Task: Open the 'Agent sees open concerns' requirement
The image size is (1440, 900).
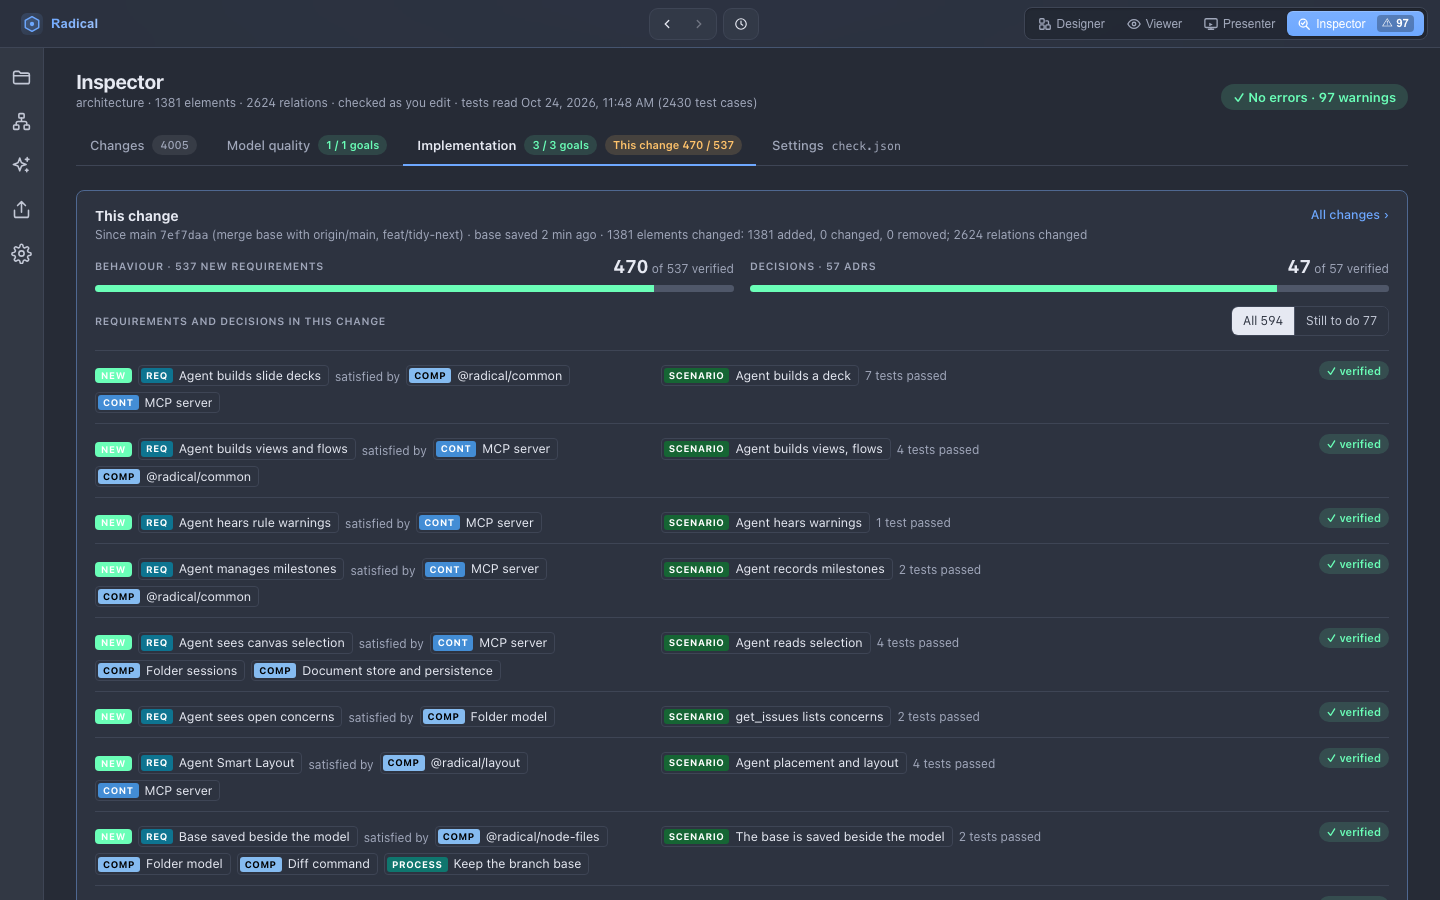Action: click(241, 717)
